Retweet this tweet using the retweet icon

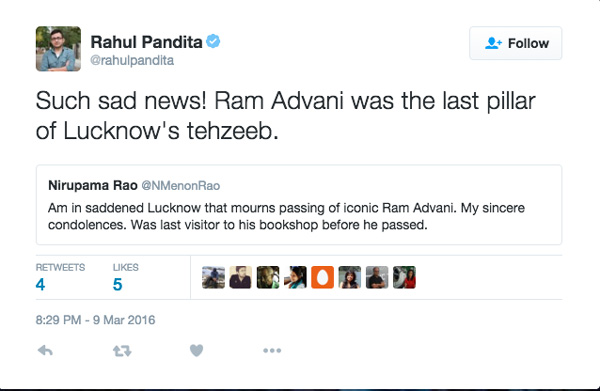pos(122,350)
